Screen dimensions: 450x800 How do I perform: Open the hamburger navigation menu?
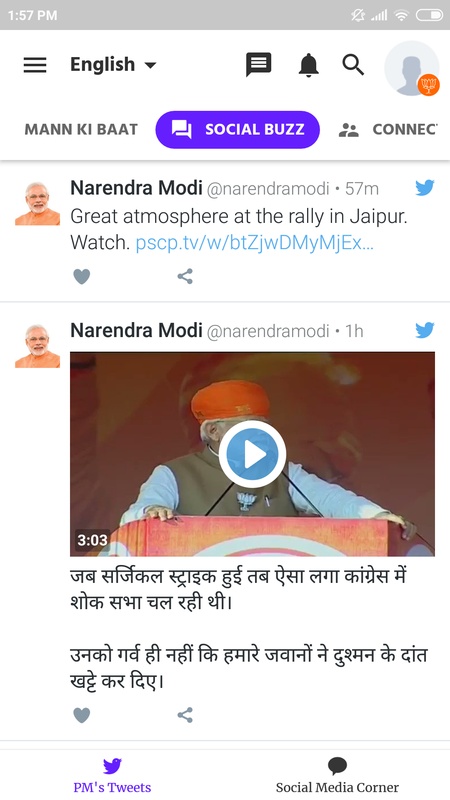[x=35, y=65]
